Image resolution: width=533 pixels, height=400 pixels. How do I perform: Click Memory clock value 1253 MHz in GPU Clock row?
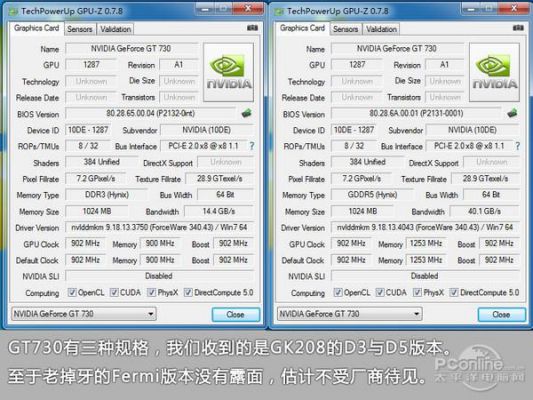coord(426,243)
